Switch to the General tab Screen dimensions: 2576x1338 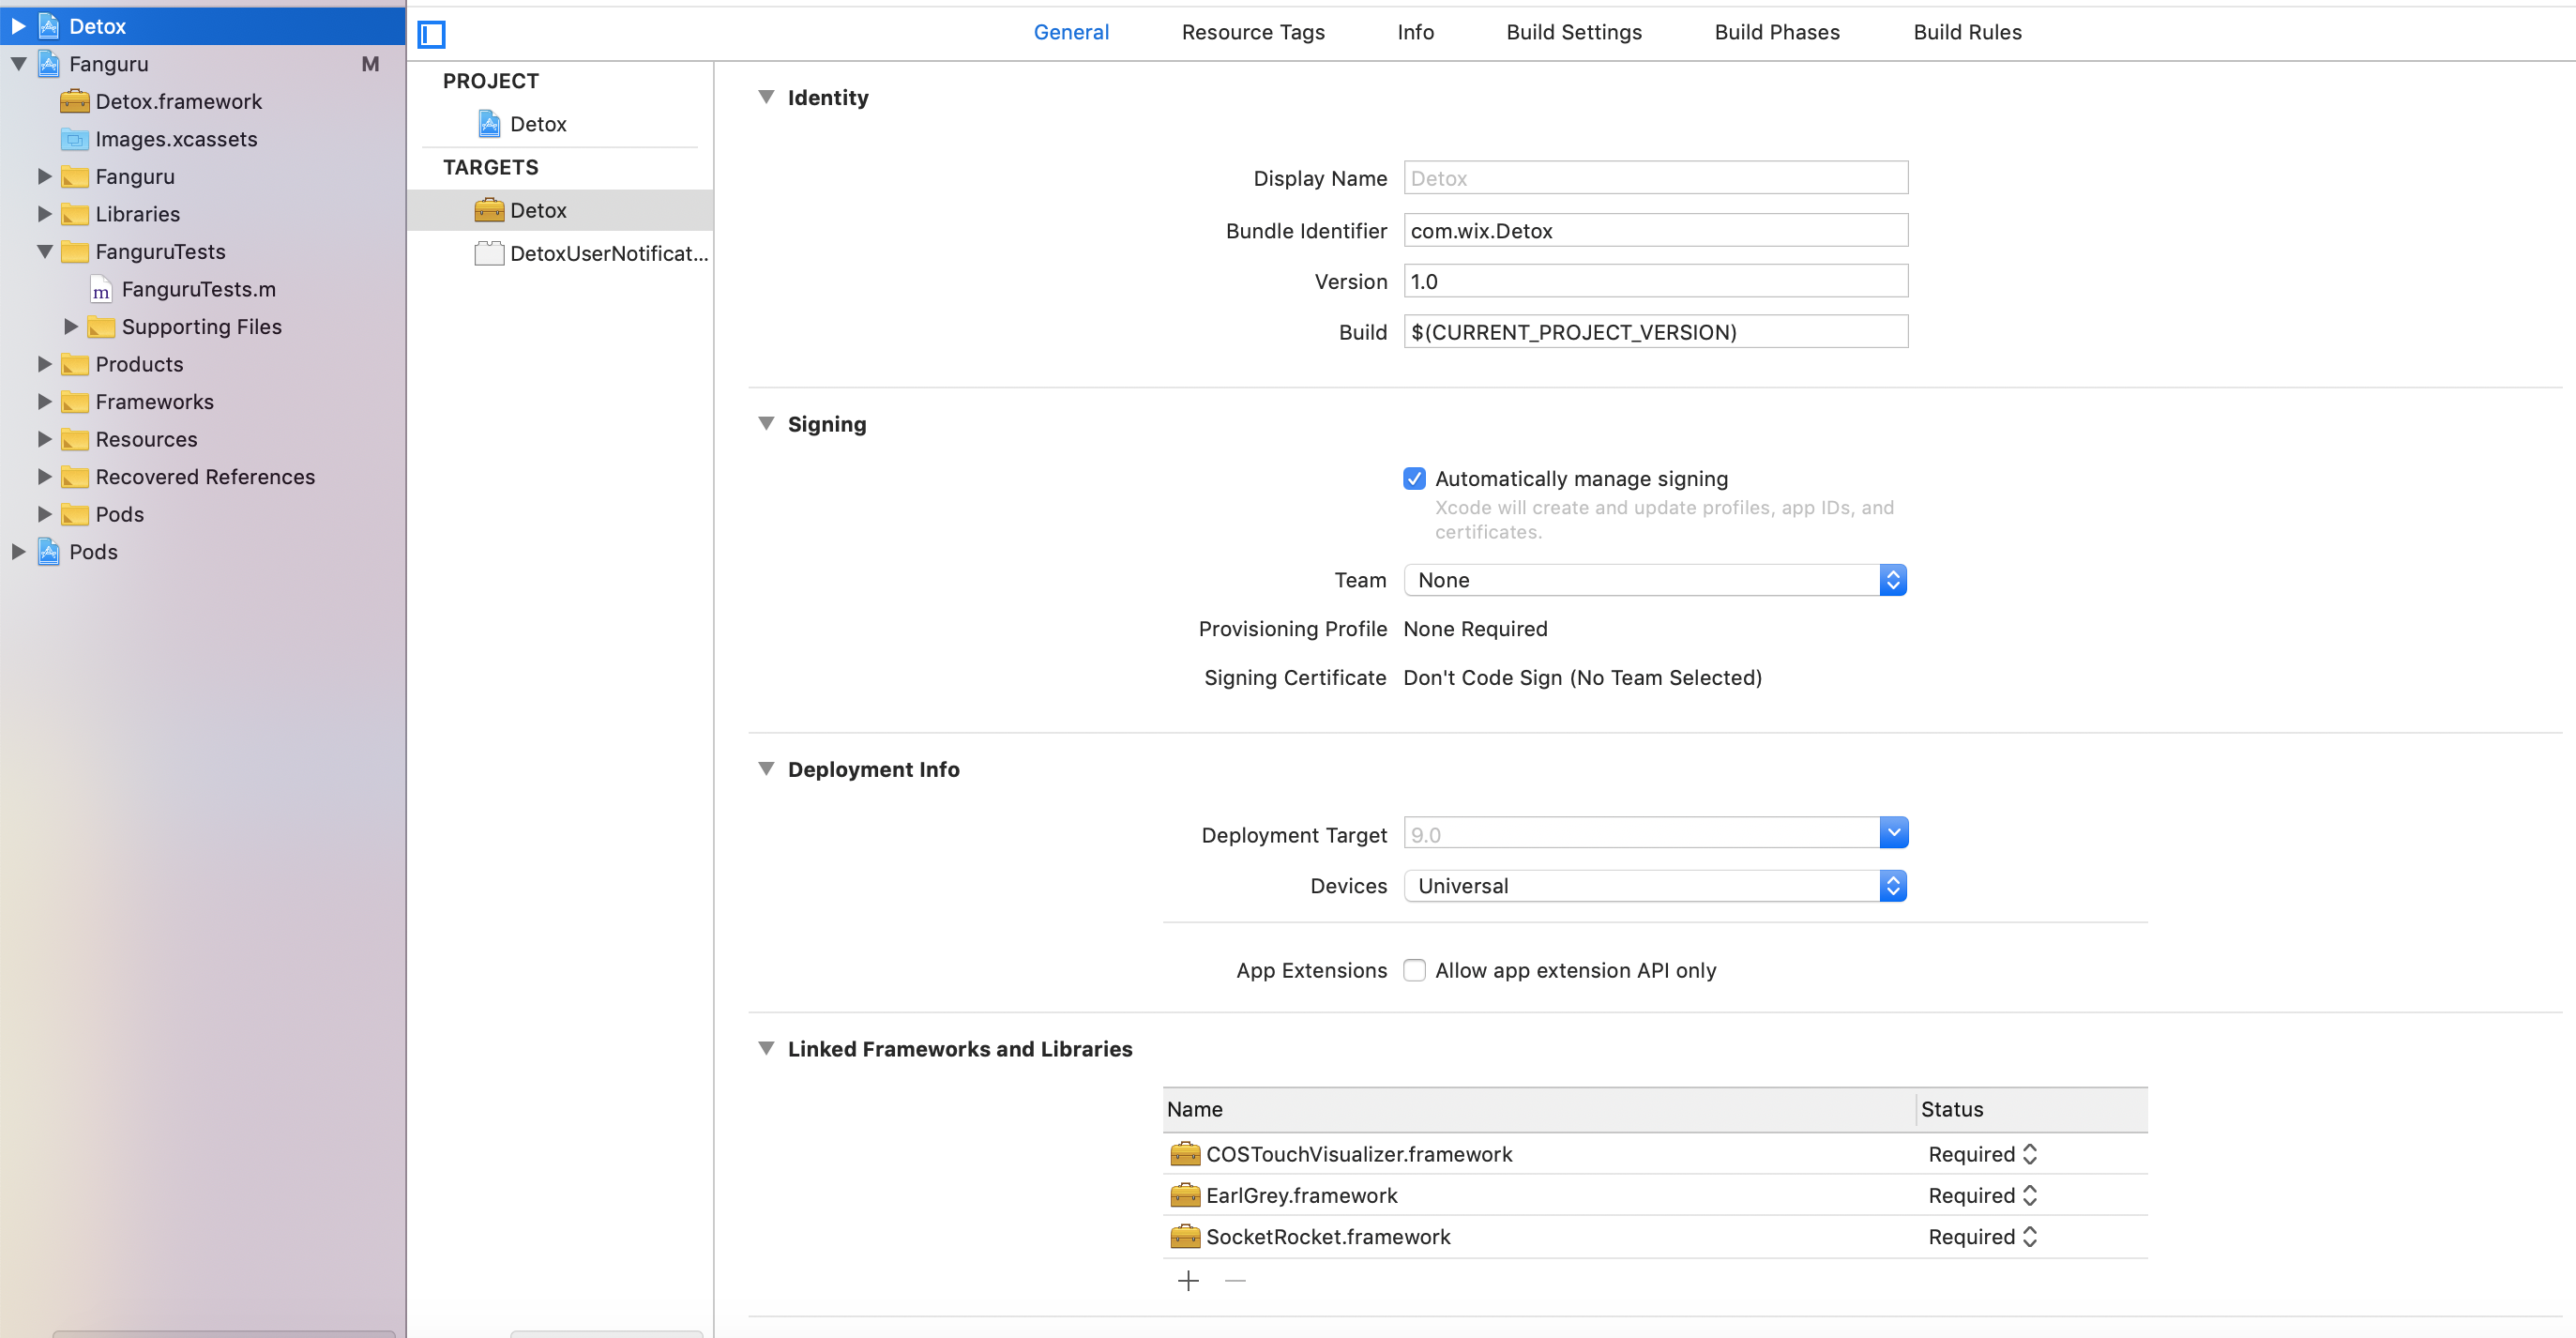click(x=1071, y=32)
